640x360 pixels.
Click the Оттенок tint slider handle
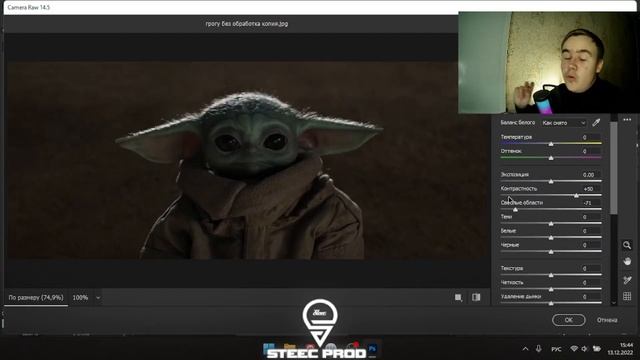click(551, 158)
